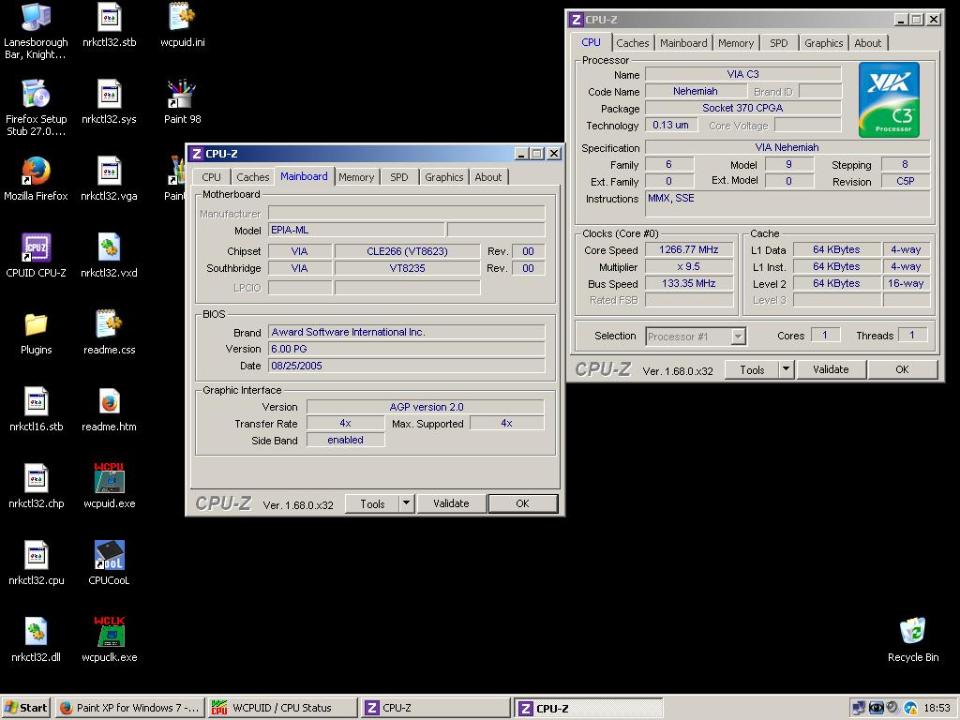The height and width of the screenshot is (720, 960).
Task: Open About tab in Mainboard CPU-Z window
Action: tap(488, 177)
